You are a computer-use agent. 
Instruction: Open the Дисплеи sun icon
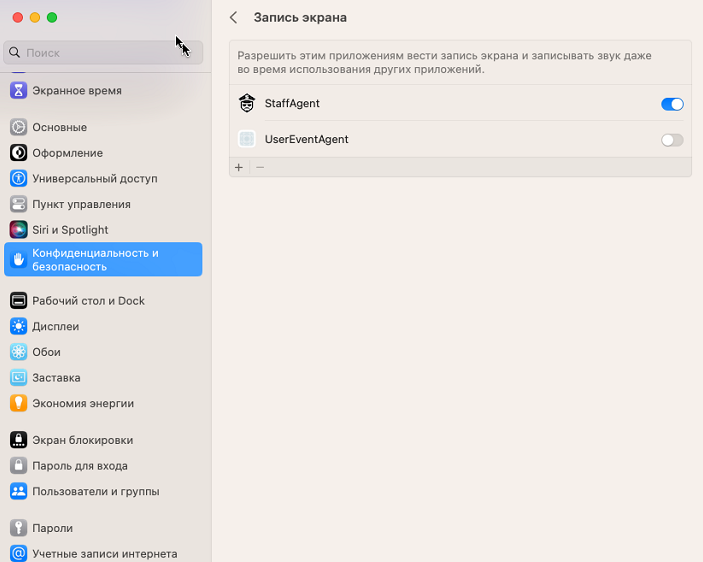pos(18,326)
